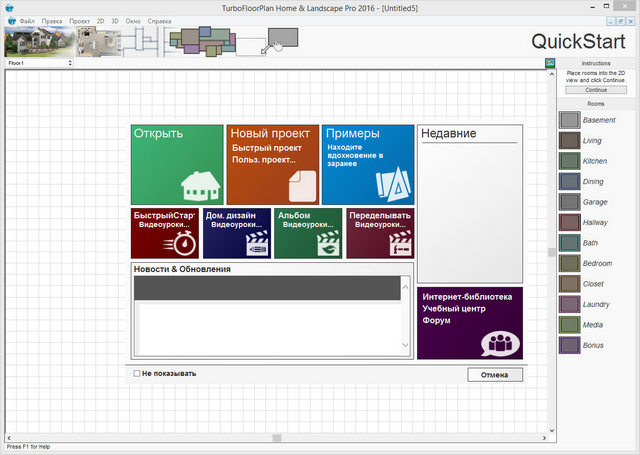The image size is (640, 455).
Task: Open the Альбом video tutorials tile
Action: 308,233
